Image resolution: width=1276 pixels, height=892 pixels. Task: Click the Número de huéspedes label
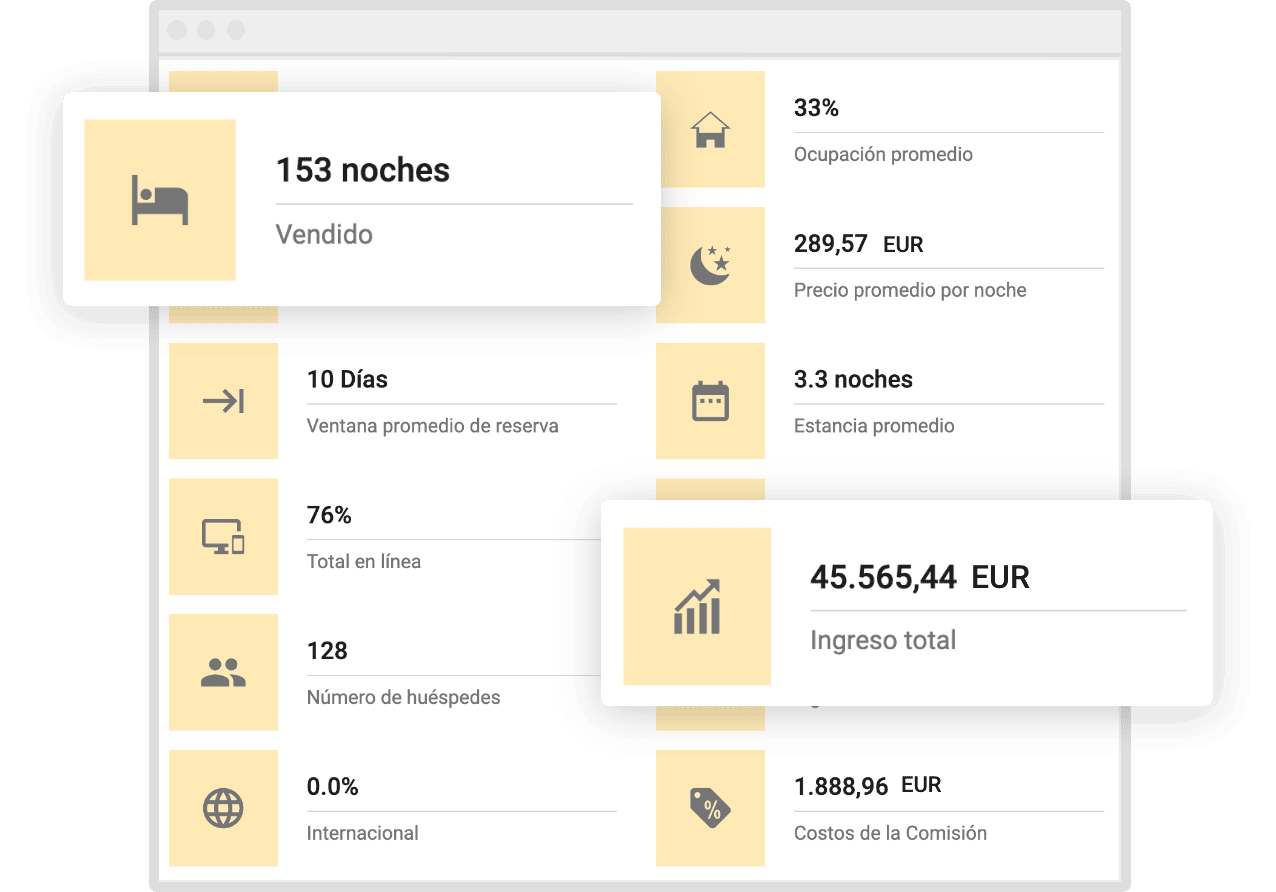403,697
